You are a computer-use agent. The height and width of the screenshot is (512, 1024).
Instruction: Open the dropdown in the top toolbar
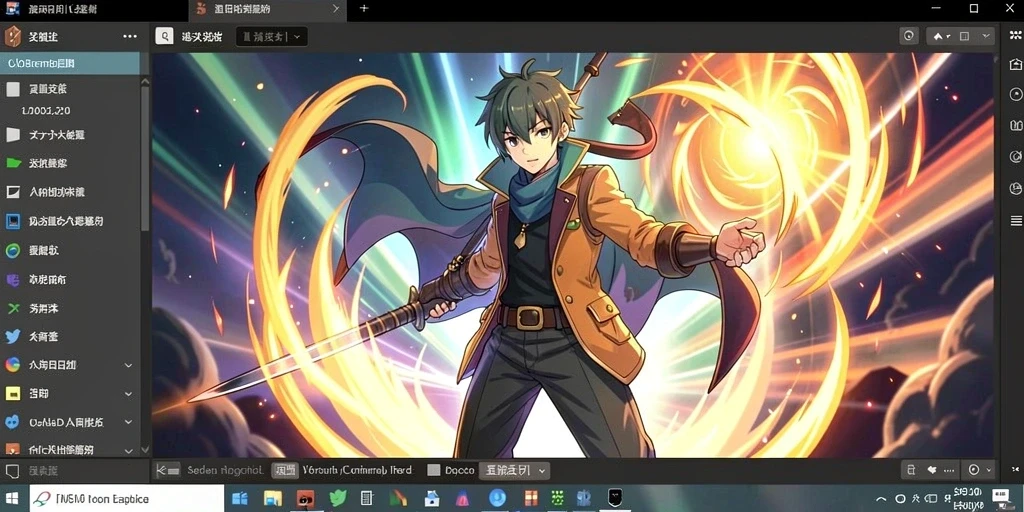pos(271,37)
